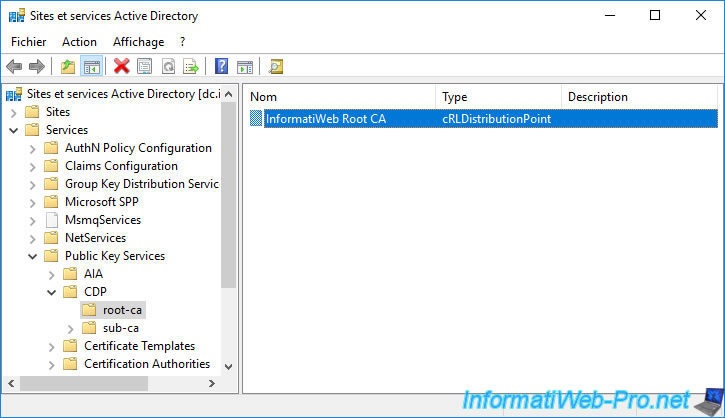The height and width of the screenshot is (418, 725).
Task: Open Help via blue question mark icon
Action: click(221, 67)
